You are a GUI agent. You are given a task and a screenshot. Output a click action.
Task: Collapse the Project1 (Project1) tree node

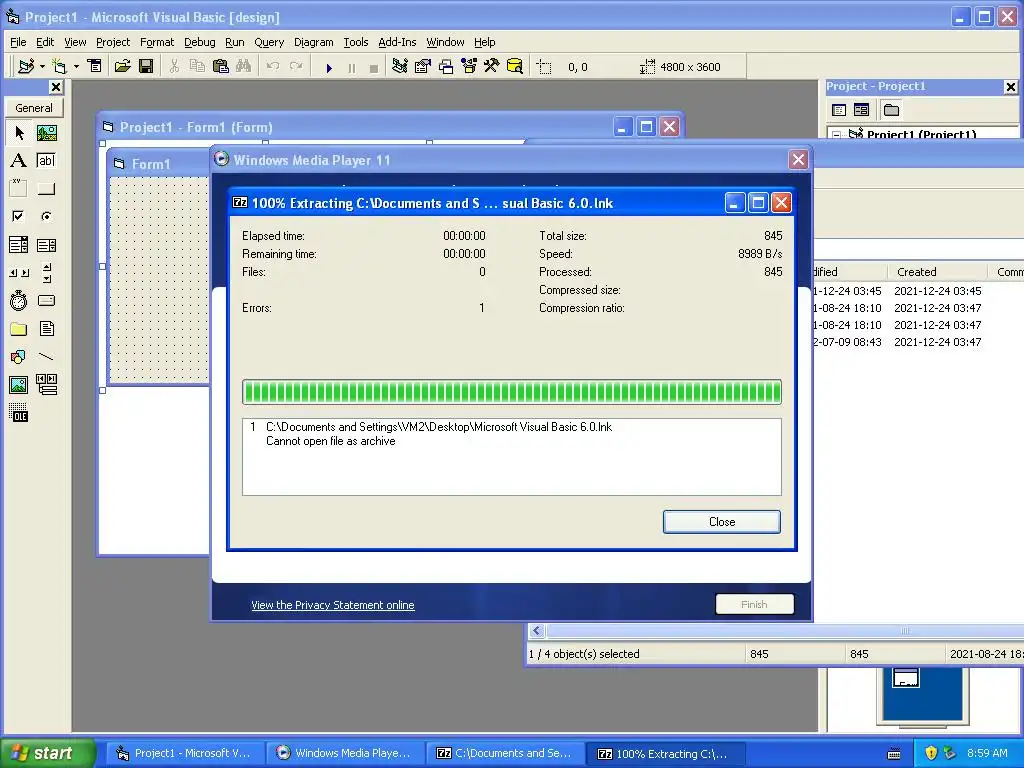(x=837, y=135)
